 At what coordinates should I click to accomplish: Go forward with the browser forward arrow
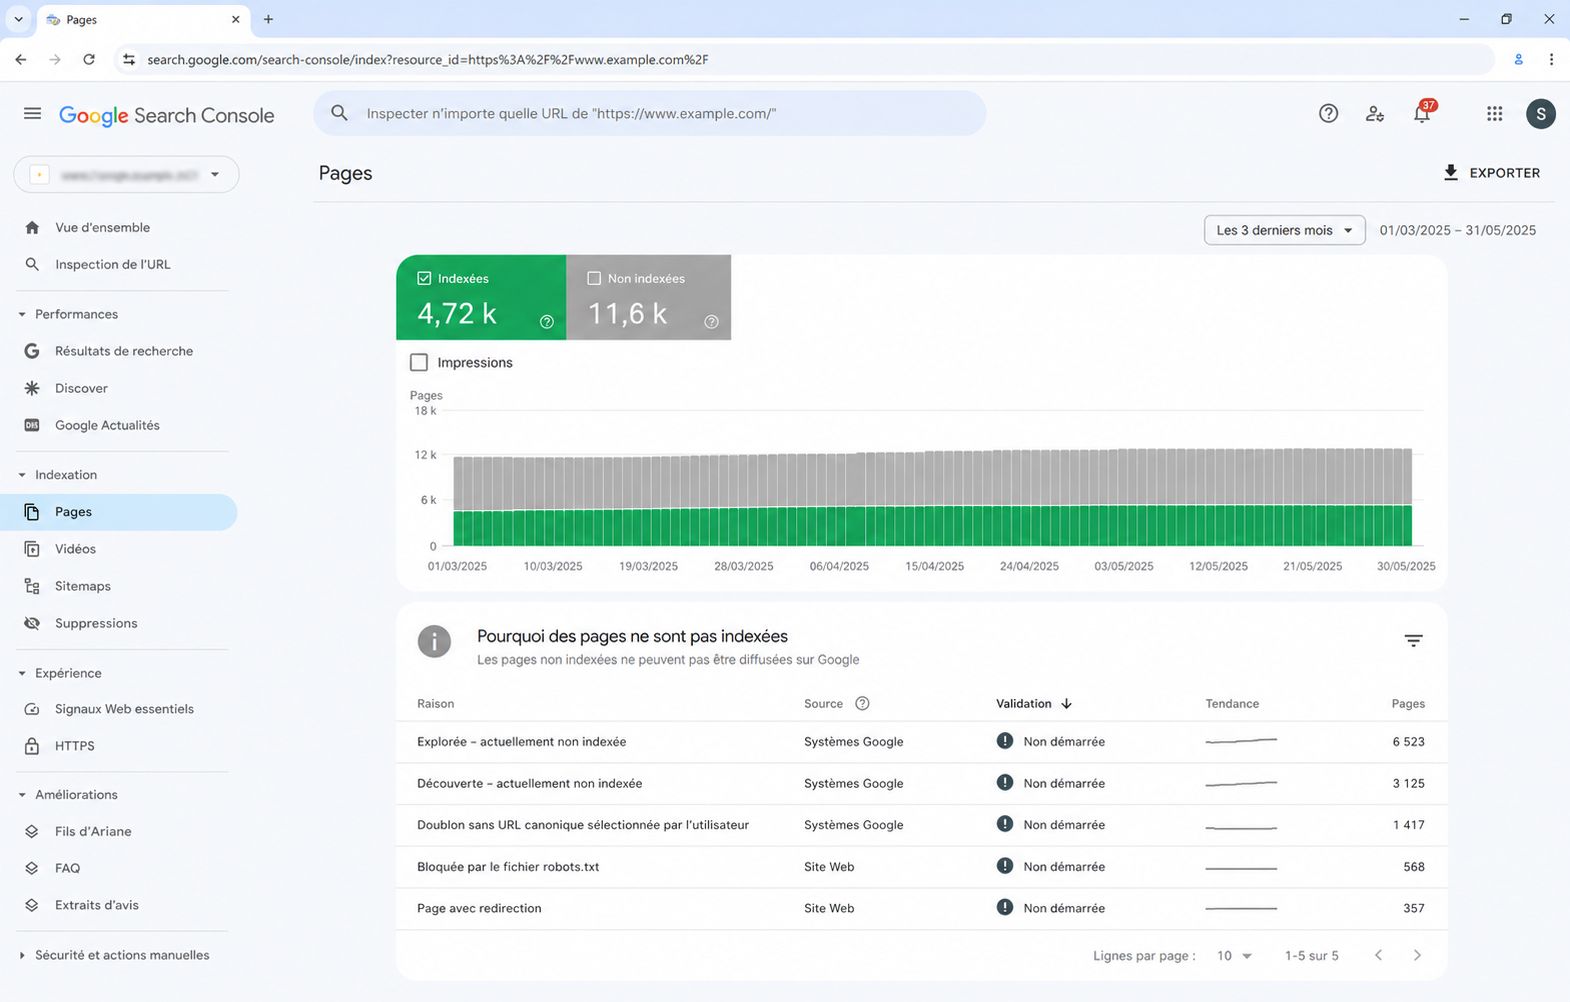point(55,60)
